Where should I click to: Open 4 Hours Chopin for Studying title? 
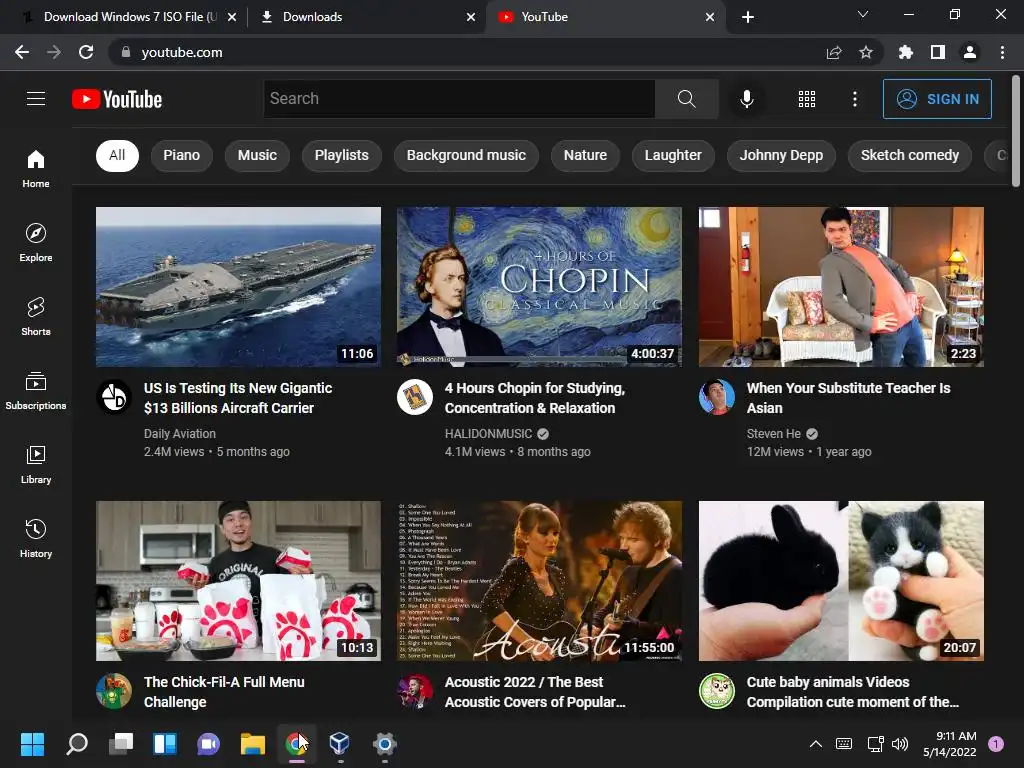(535, 398)
